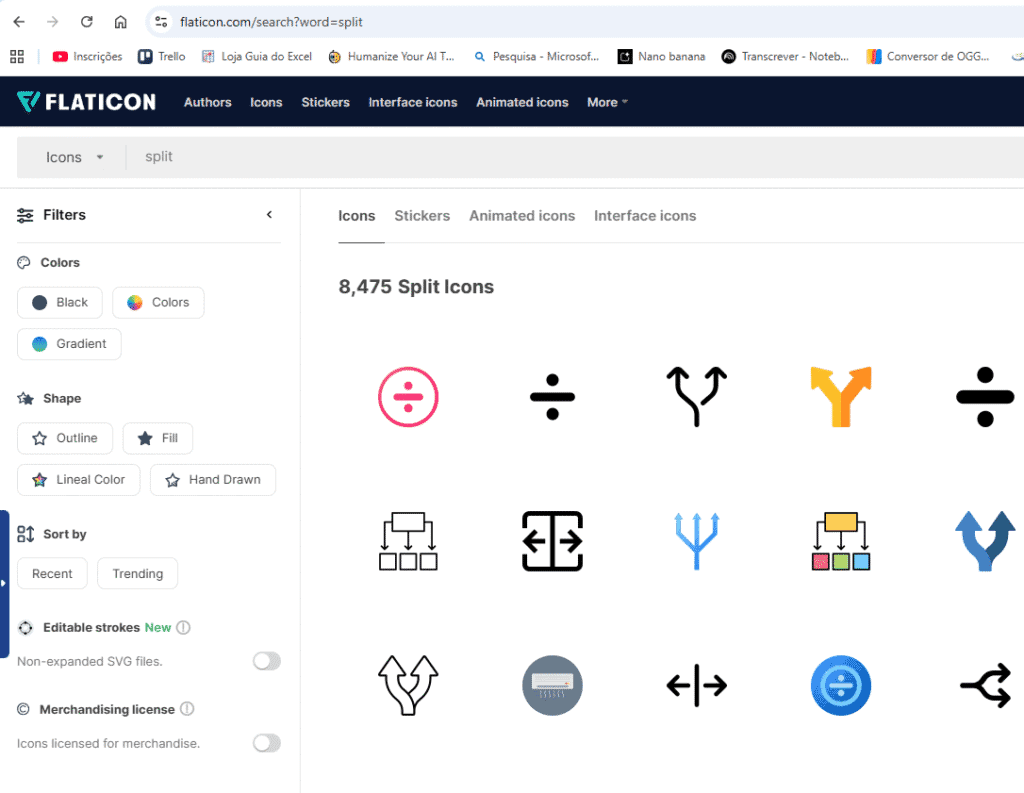The width and height of the screenshot is (1024, 793).
Task: Filter by Outline shape
Action: pos(66,438)
